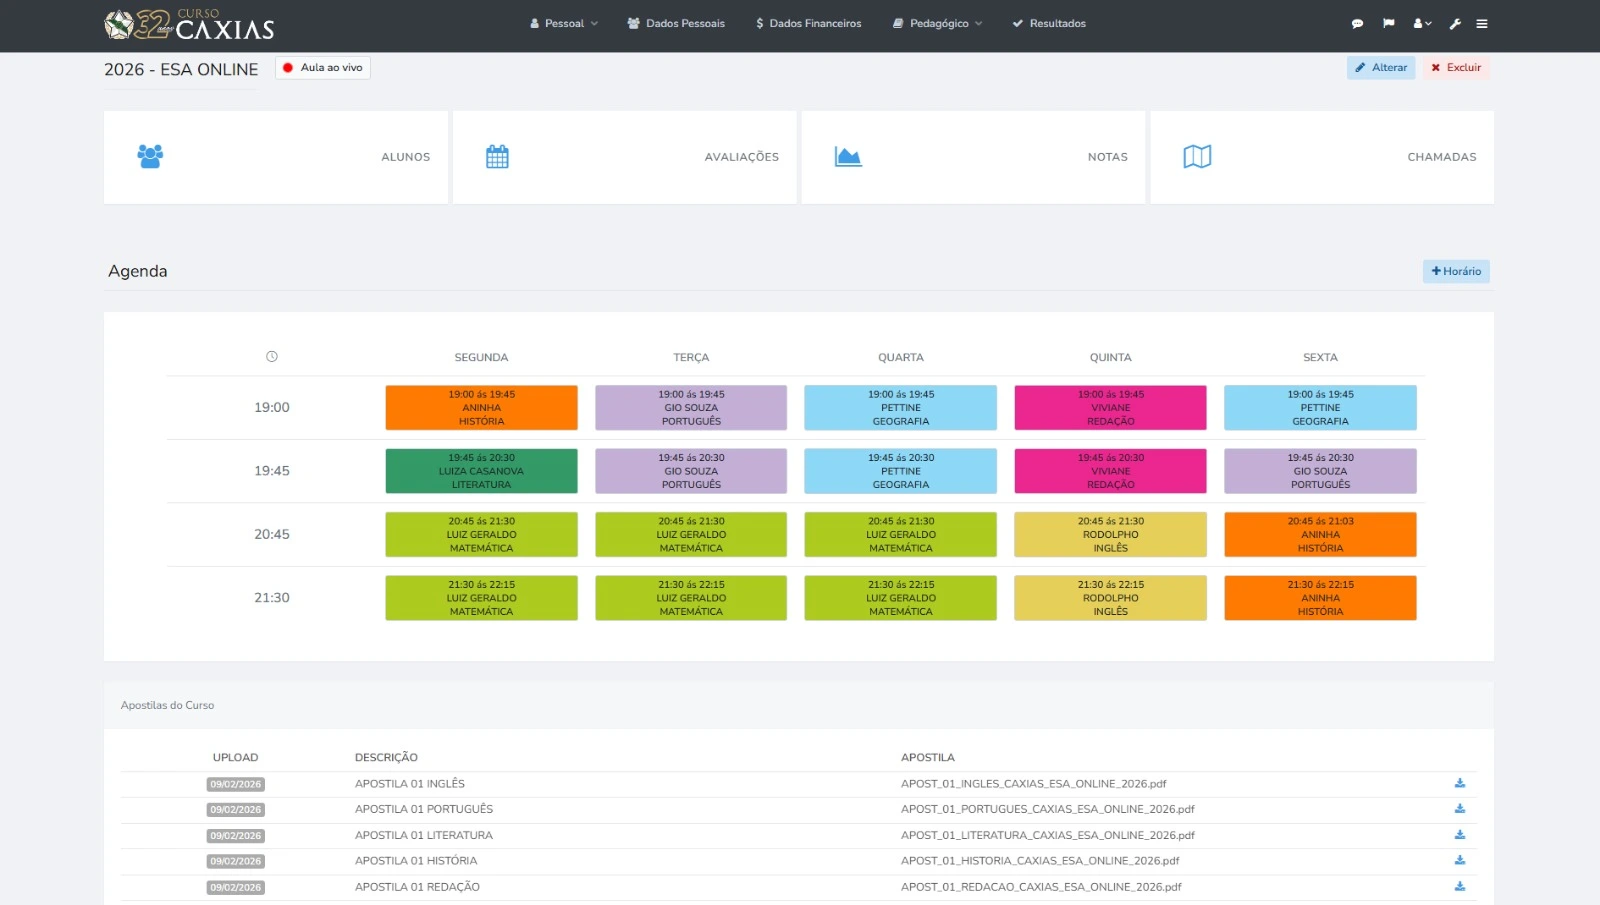Add a new schedule with Horário button
This screenshot has width=1600, height=905.
click(x=1455, y=272)
